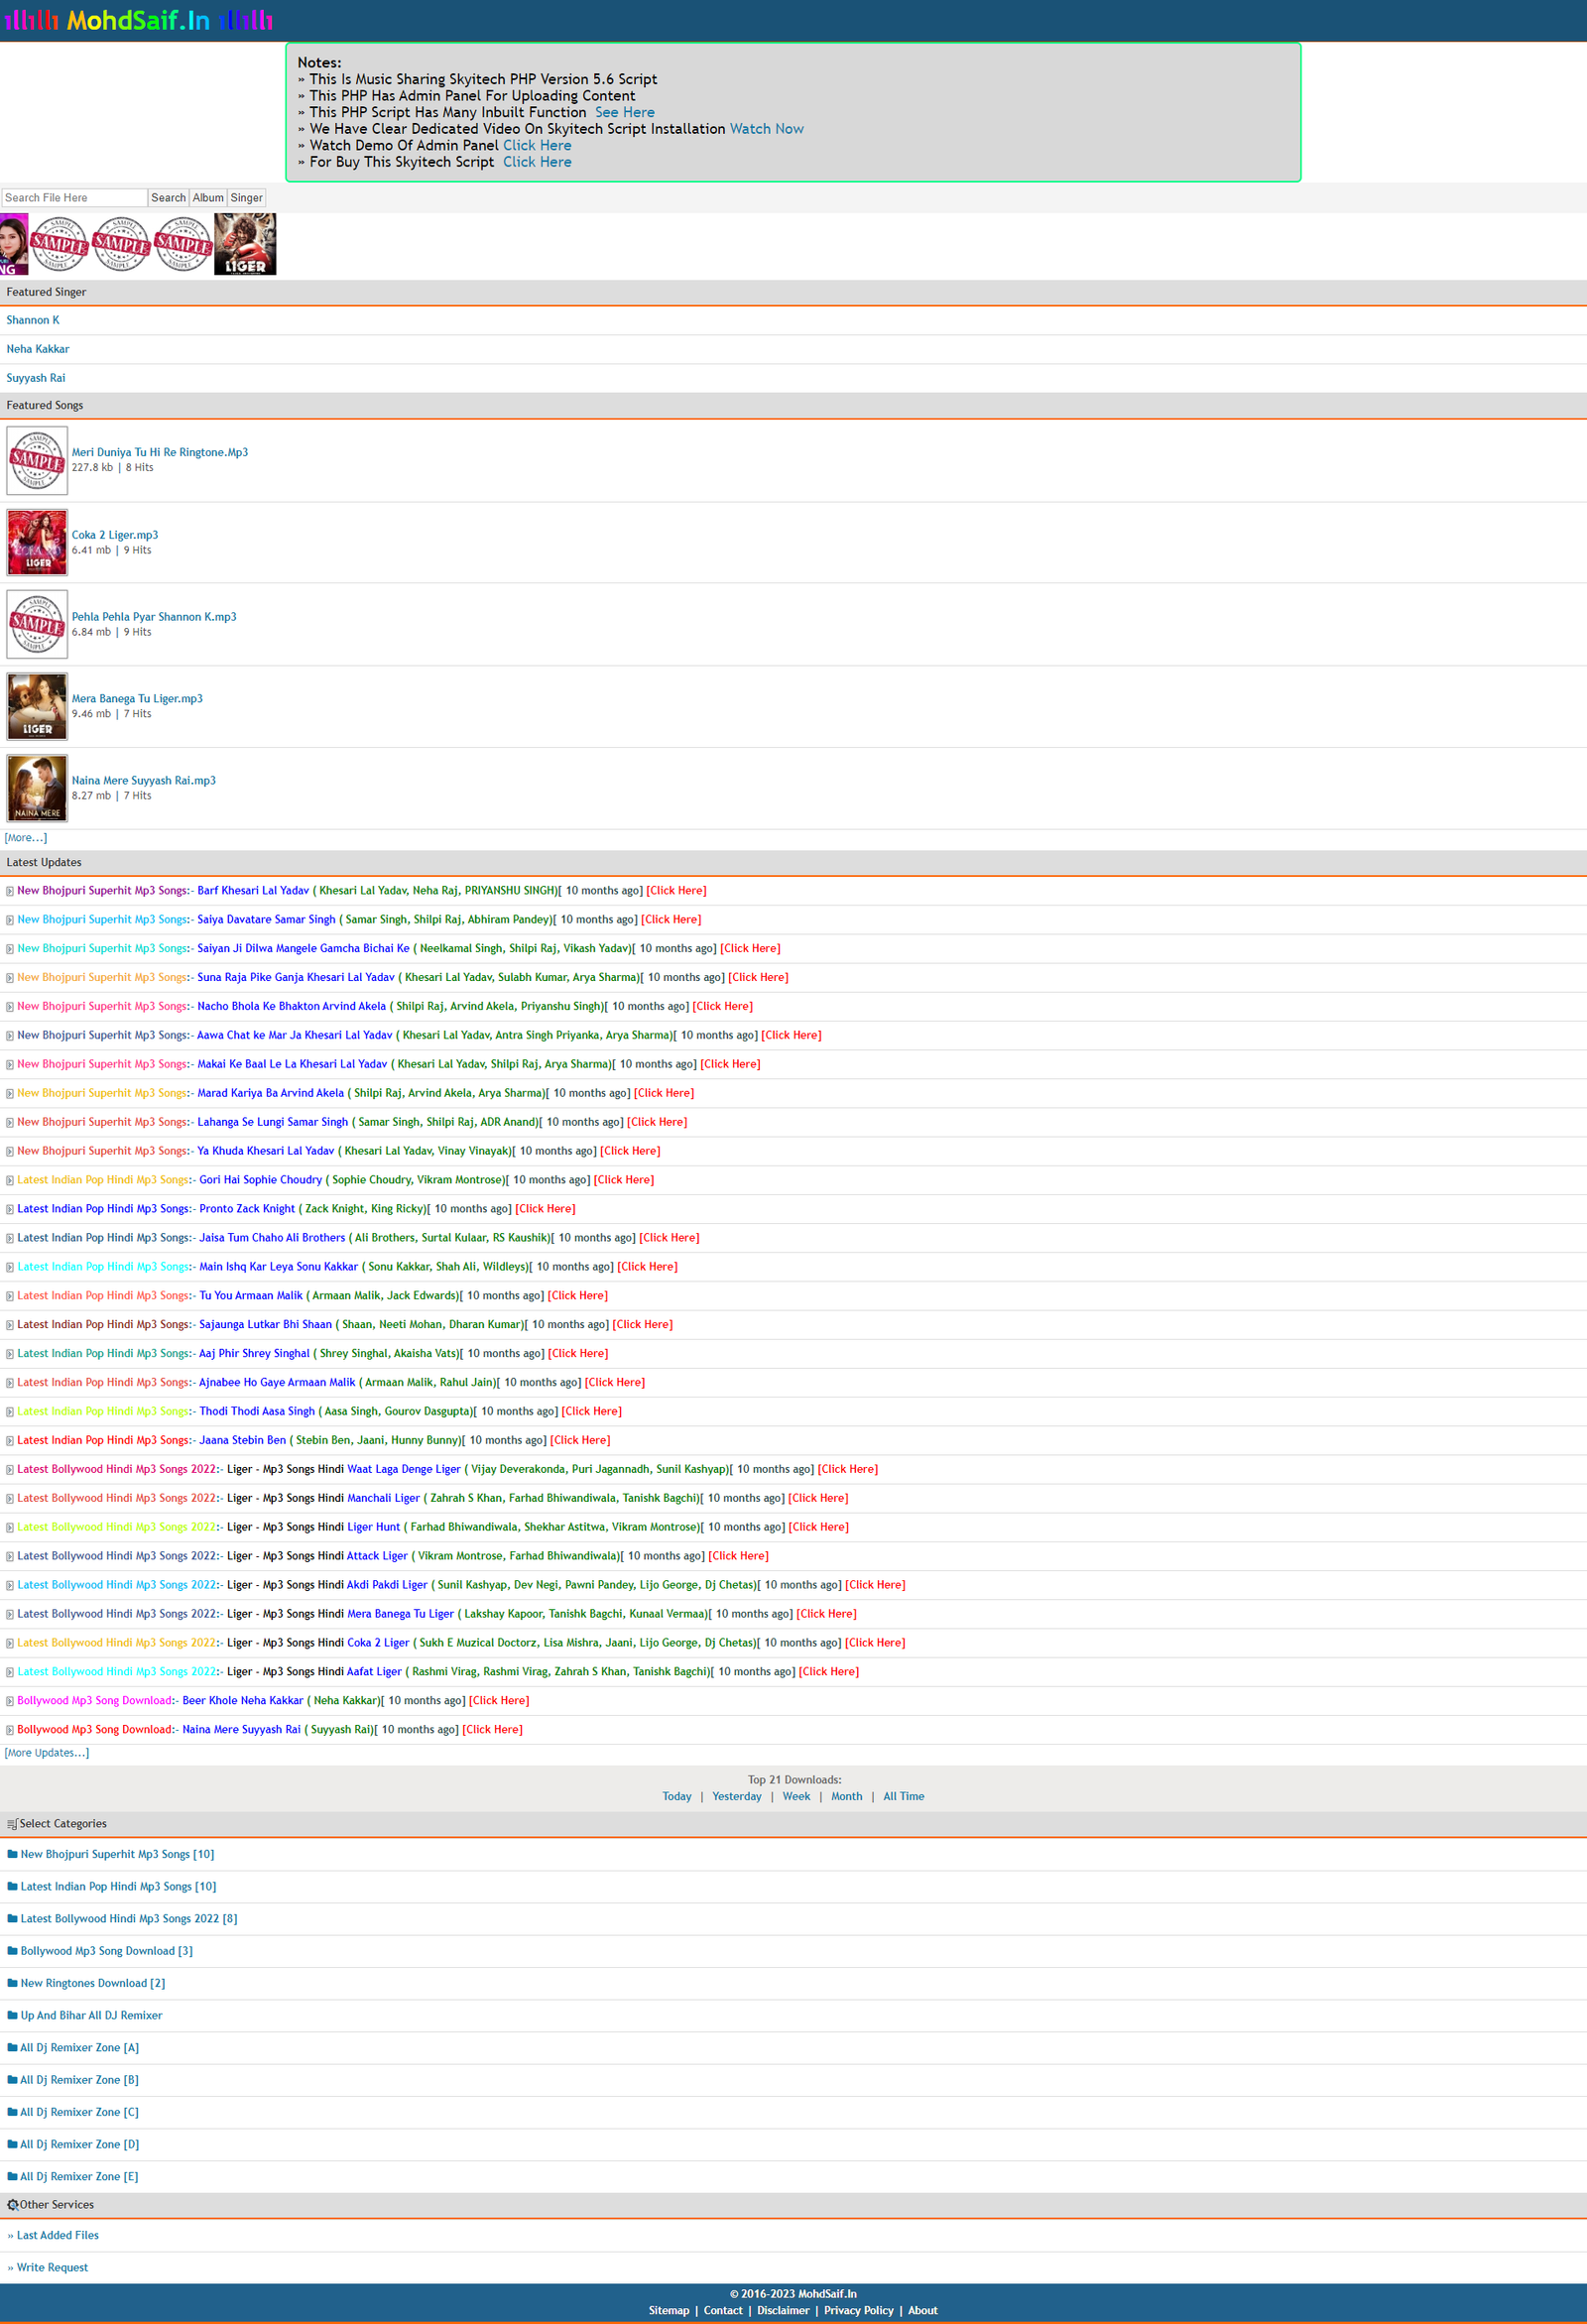Click the Meri Duniya ringtone sample image
Viewport: 1587px width, 2324px height.
point(37,460)
